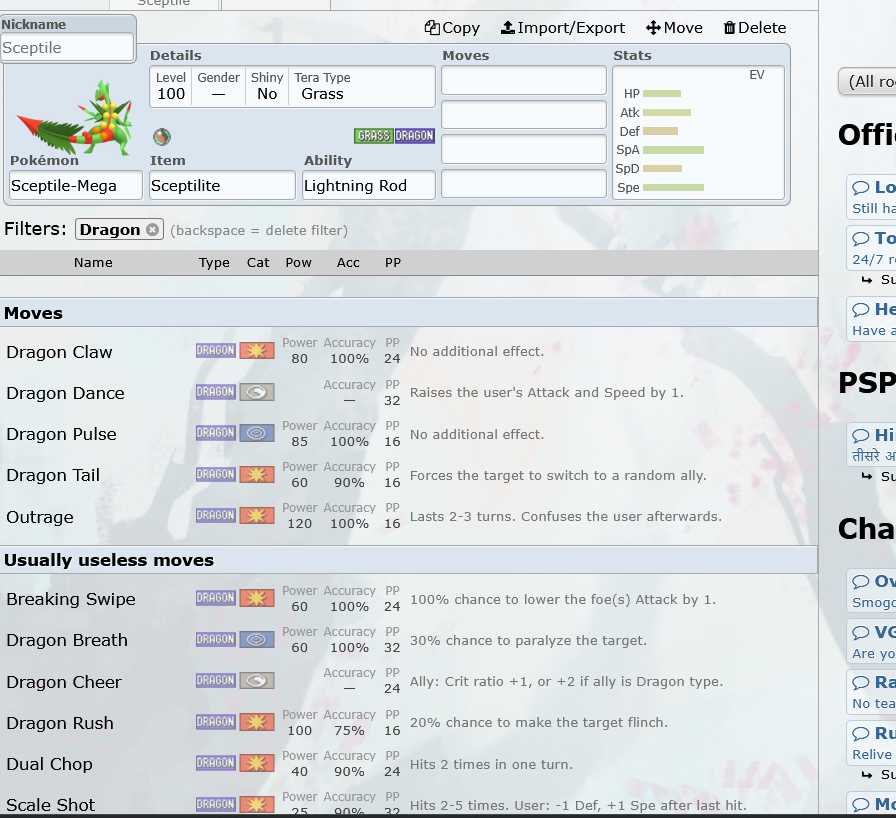The width and height of the screenshot is (896, 818).
Task: Click the Move set button
Action: click(674, 27)
